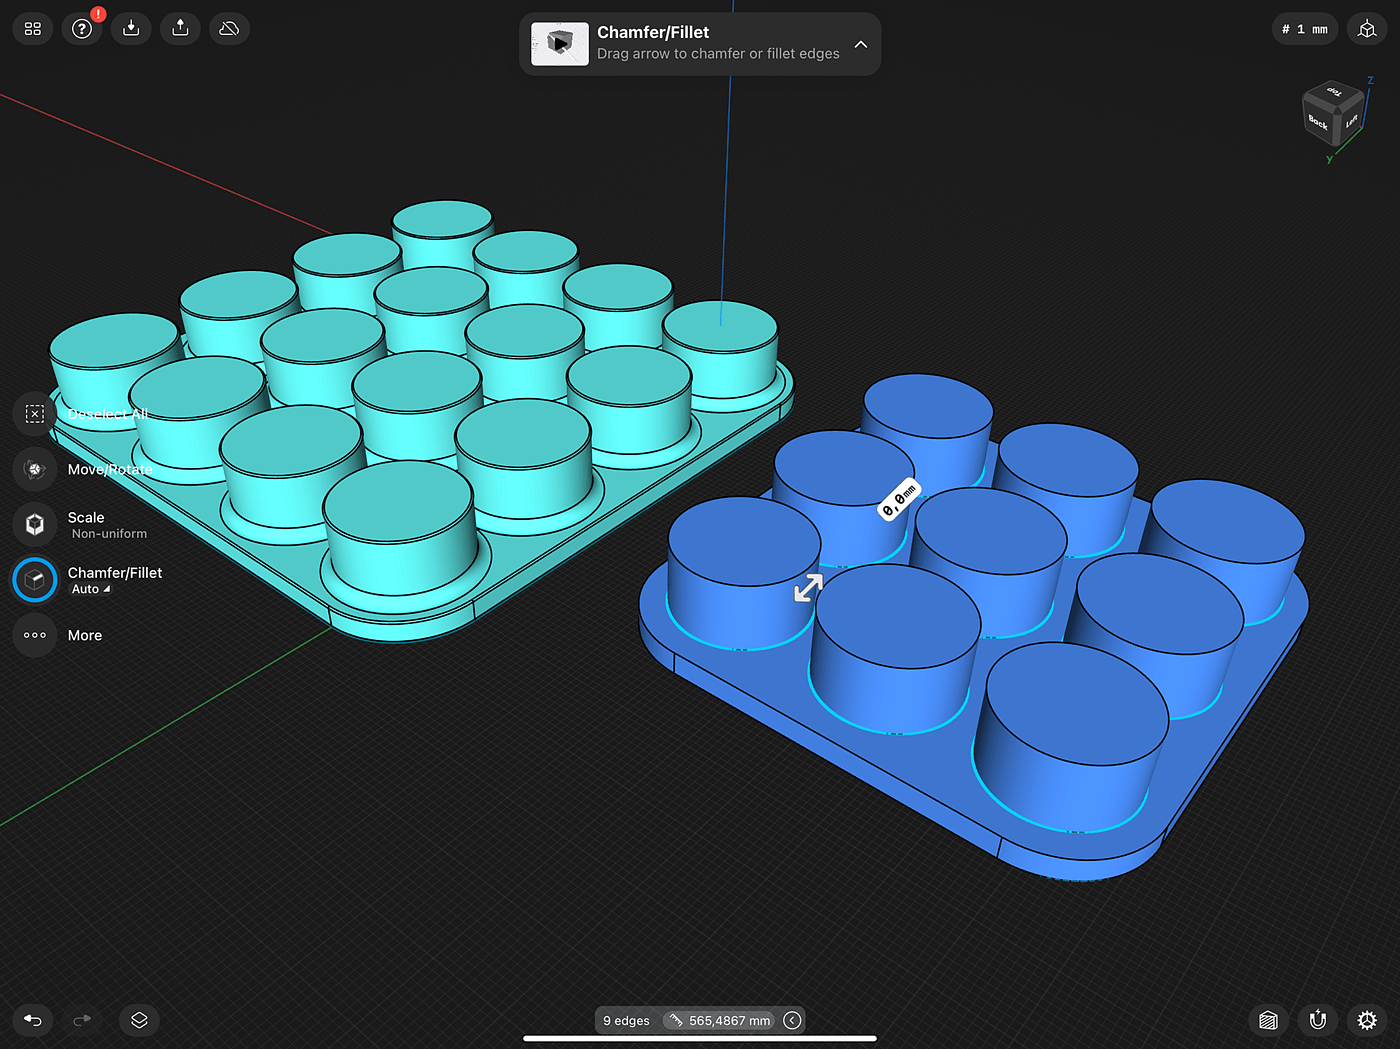Select the Scale Non-uniform tool
Image resolution: width=1400 pixels, height=1049 pixels.
(35, 524)
